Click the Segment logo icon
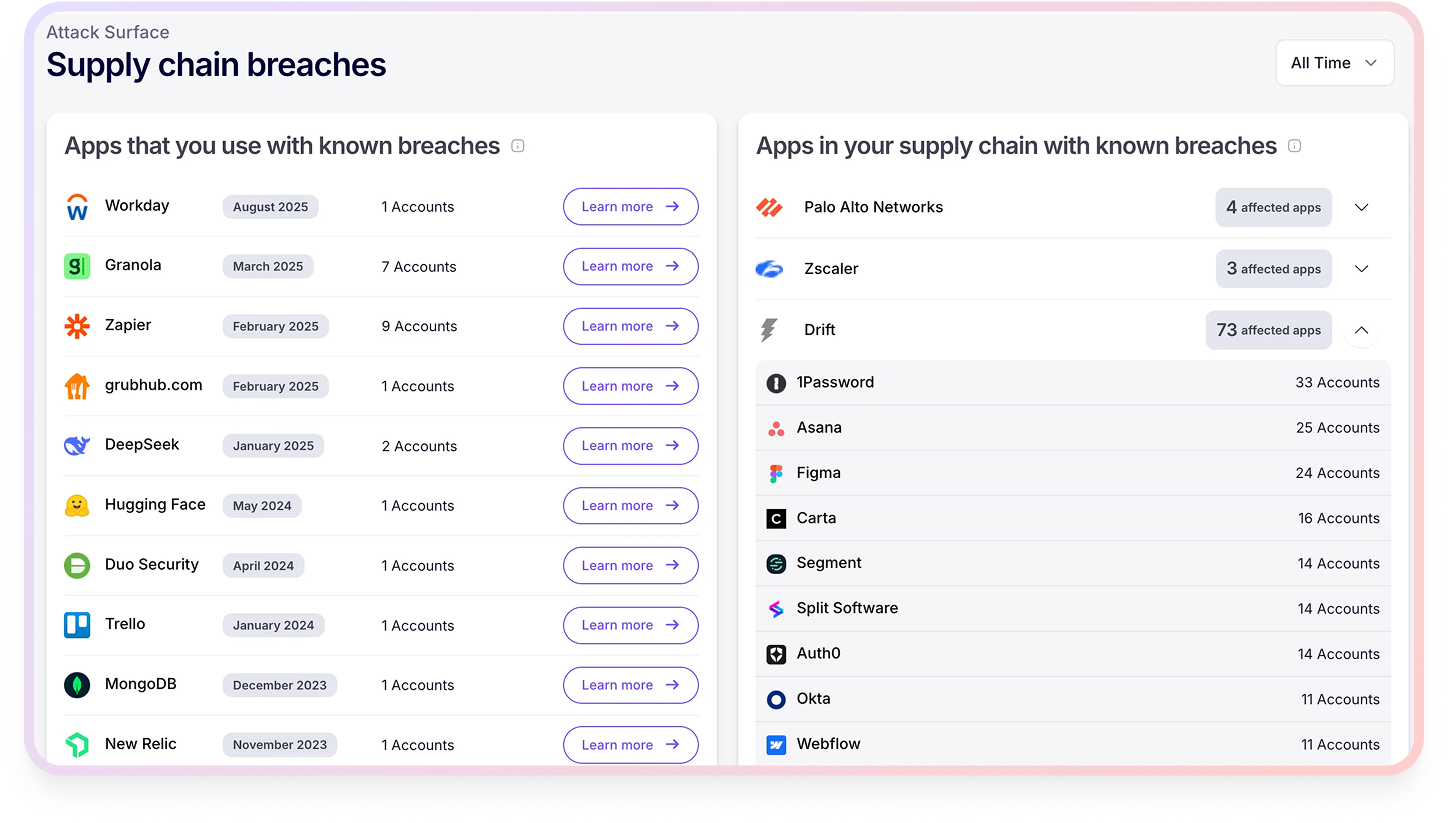Viewport: 1448px width, 823px height. pyautogui.click(x=776, y=564)
